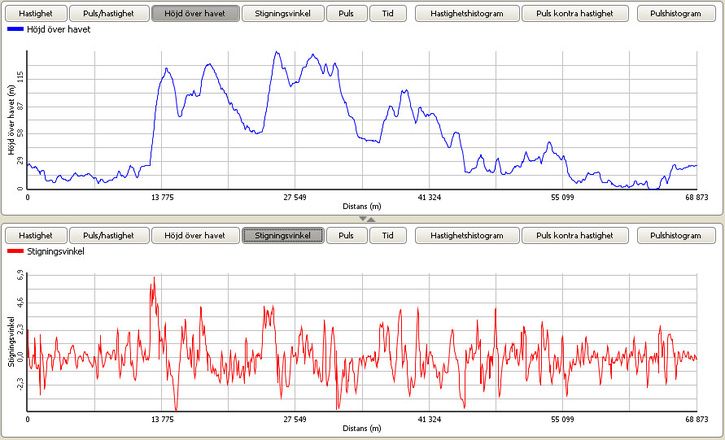Click active Höjd över havet top button
Screen dimensions: 725x440
(196, 14)
